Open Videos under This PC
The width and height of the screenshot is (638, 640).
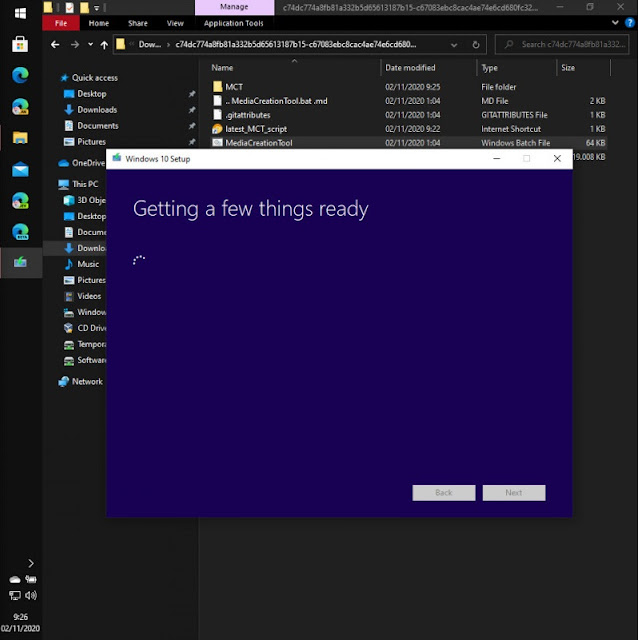coord(89,296)
